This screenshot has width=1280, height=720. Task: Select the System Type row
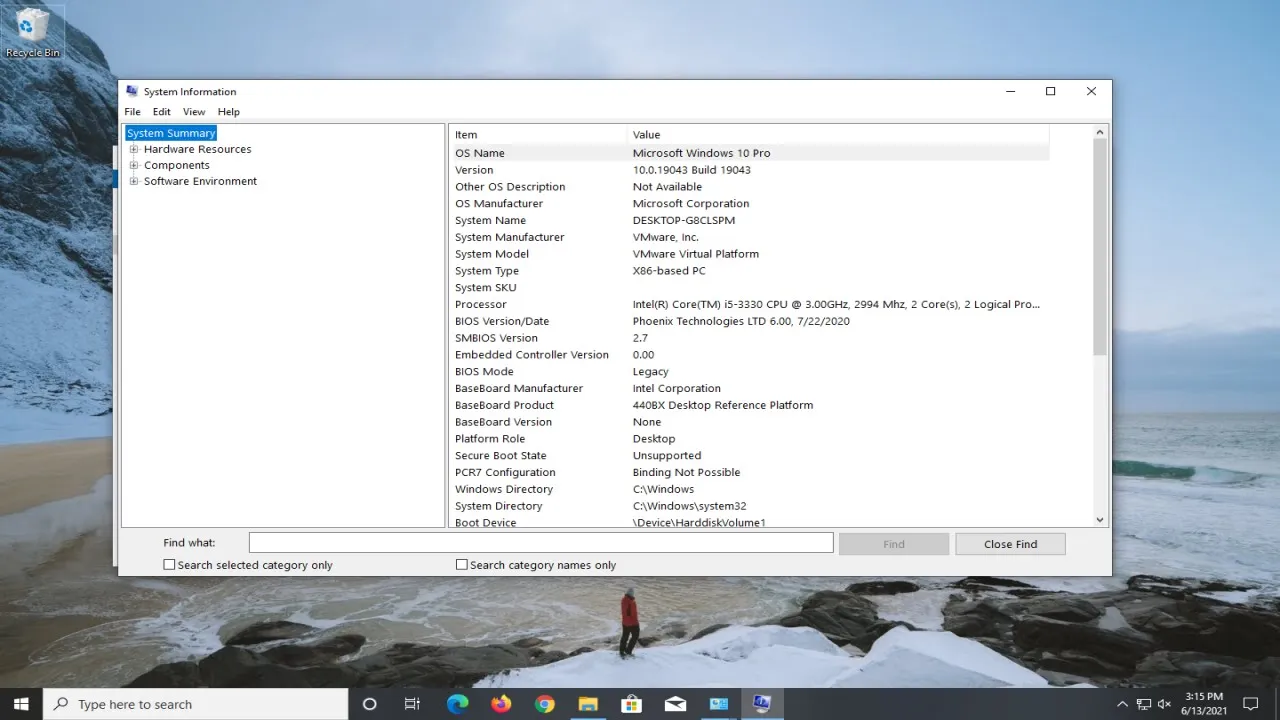[749, 271]
